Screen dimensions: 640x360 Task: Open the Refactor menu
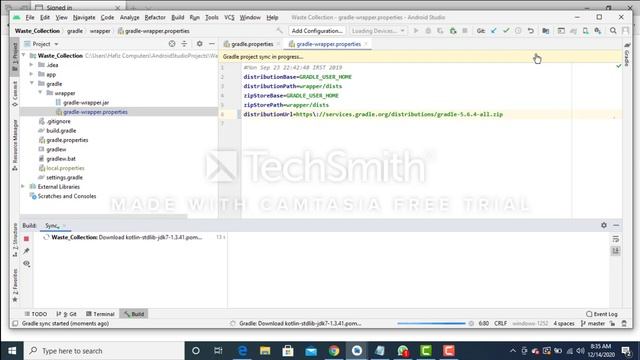click(155, 18)
